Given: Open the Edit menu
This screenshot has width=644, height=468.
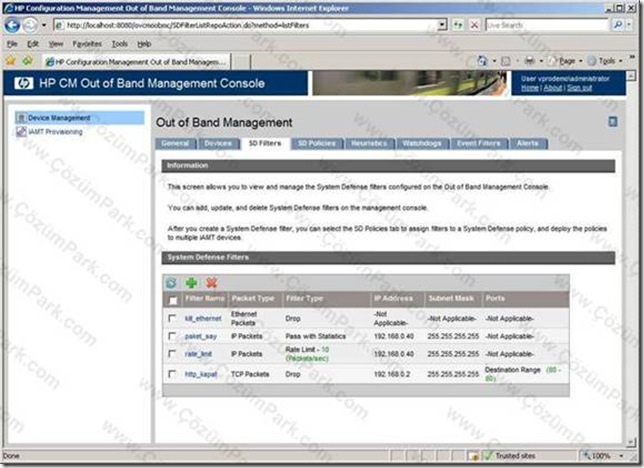Looking at the screenshot, I should (33, 44).
